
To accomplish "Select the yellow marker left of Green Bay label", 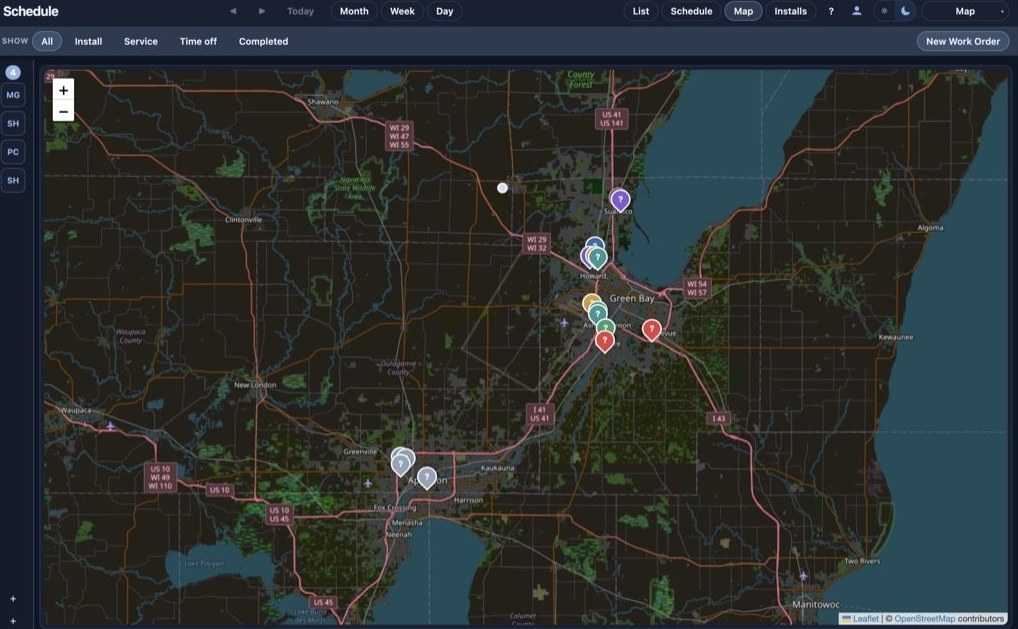I will click(x=590, y=301).
